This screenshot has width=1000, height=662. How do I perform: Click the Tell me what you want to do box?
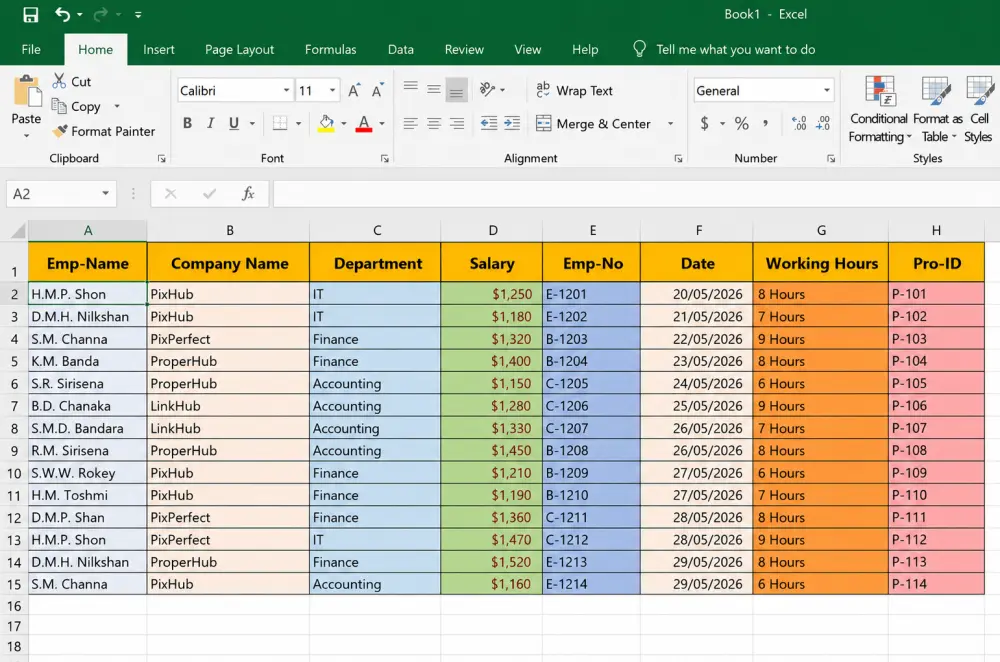coord(724,49)
